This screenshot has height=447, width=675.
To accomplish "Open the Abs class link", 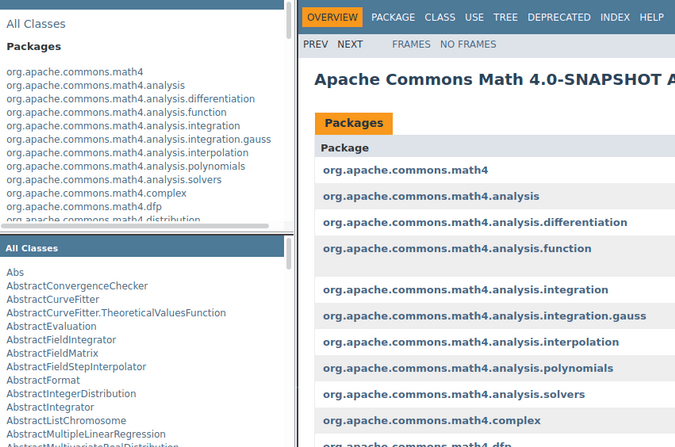I will (x=15, y=272).
